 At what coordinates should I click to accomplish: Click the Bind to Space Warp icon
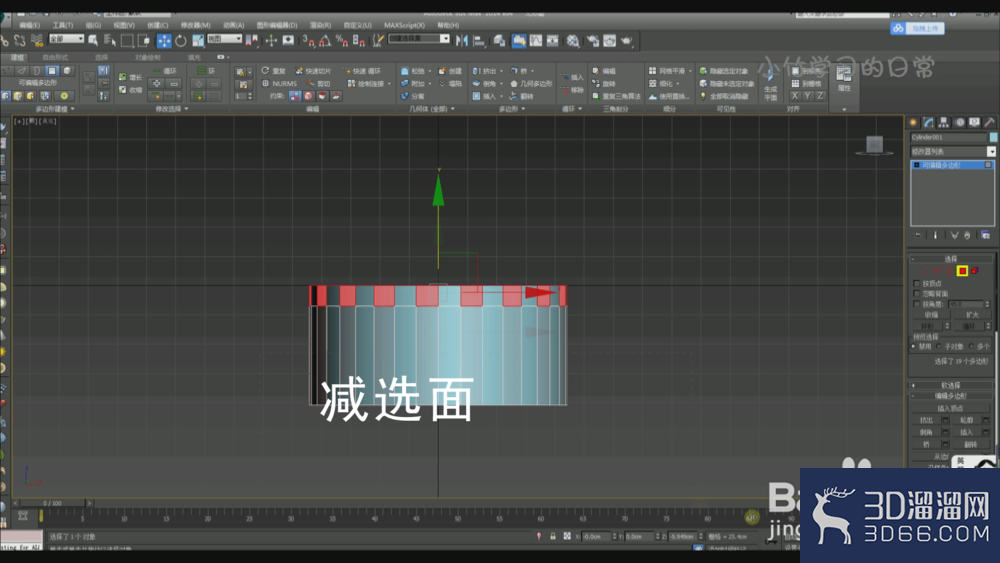37,41
